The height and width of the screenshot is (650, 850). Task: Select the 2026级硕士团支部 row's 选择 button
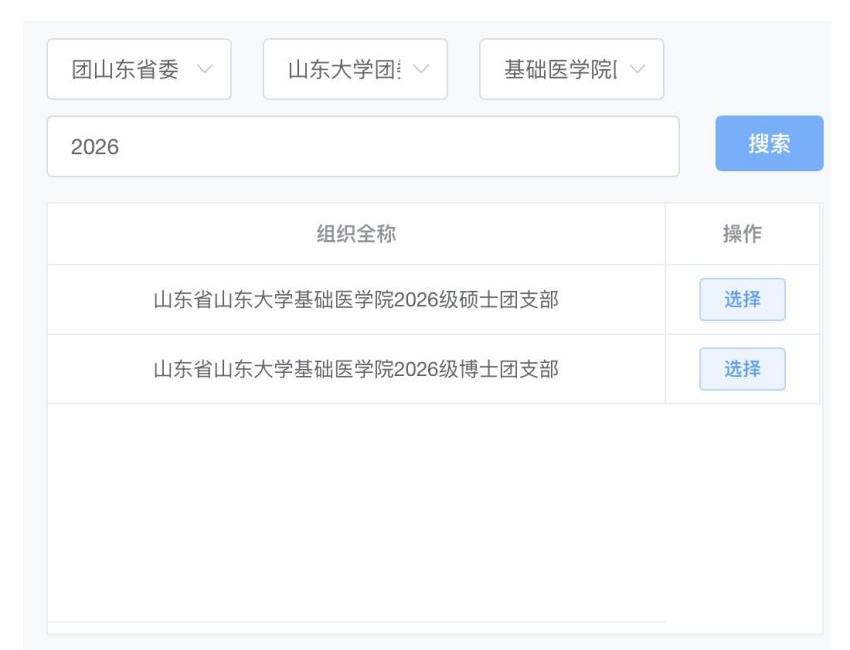coord(742,299)
